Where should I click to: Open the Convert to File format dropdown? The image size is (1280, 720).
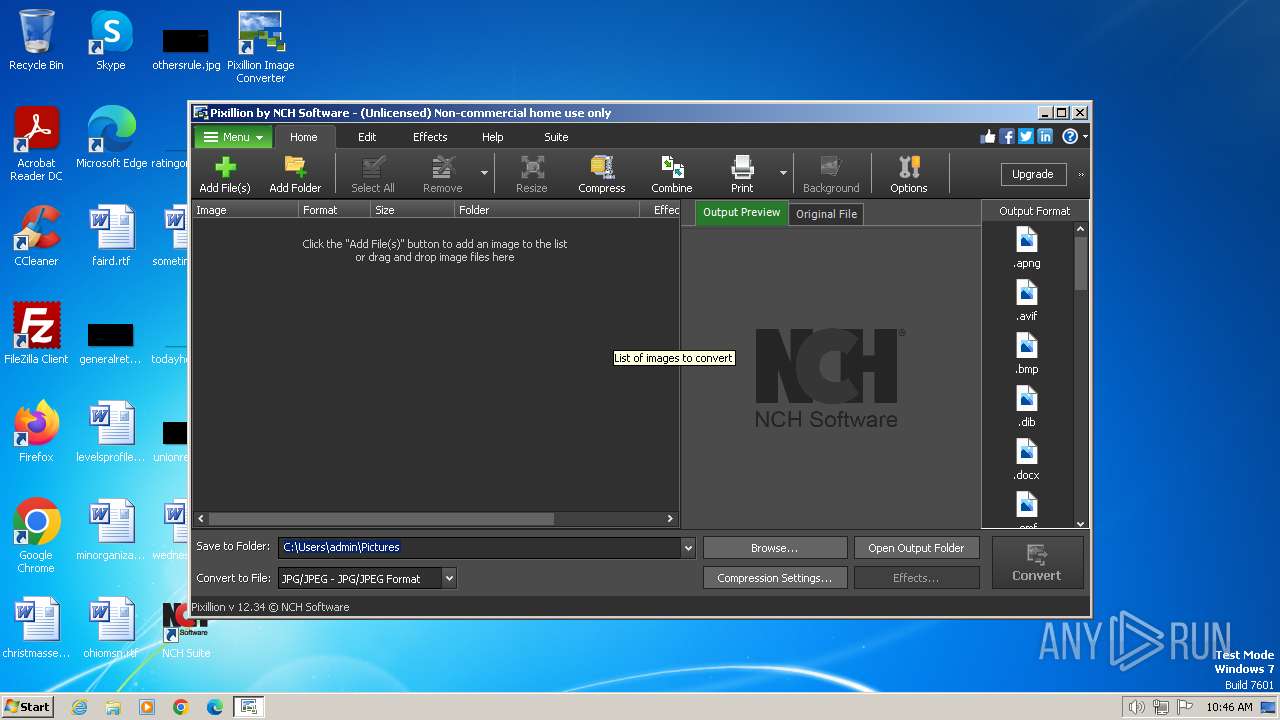coord(449,578)
